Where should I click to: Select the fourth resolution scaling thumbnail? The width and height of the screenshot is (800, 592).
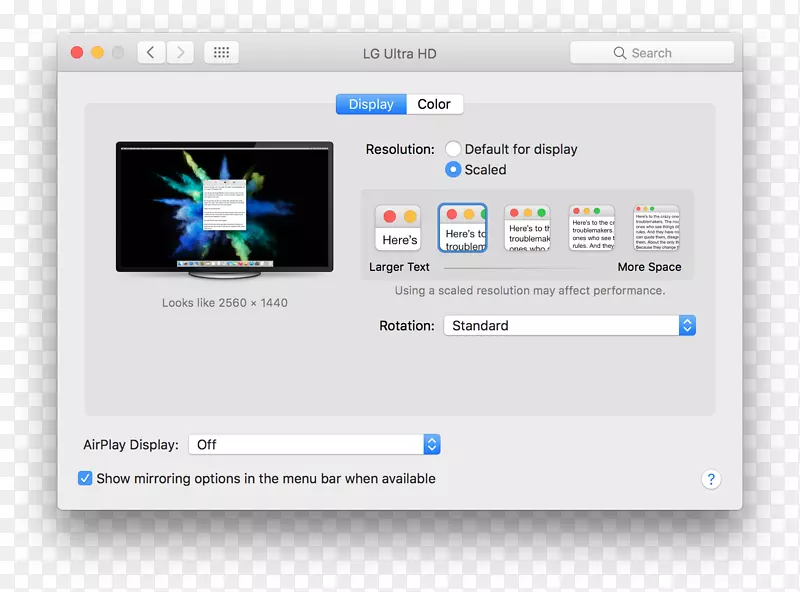(591, 226)
